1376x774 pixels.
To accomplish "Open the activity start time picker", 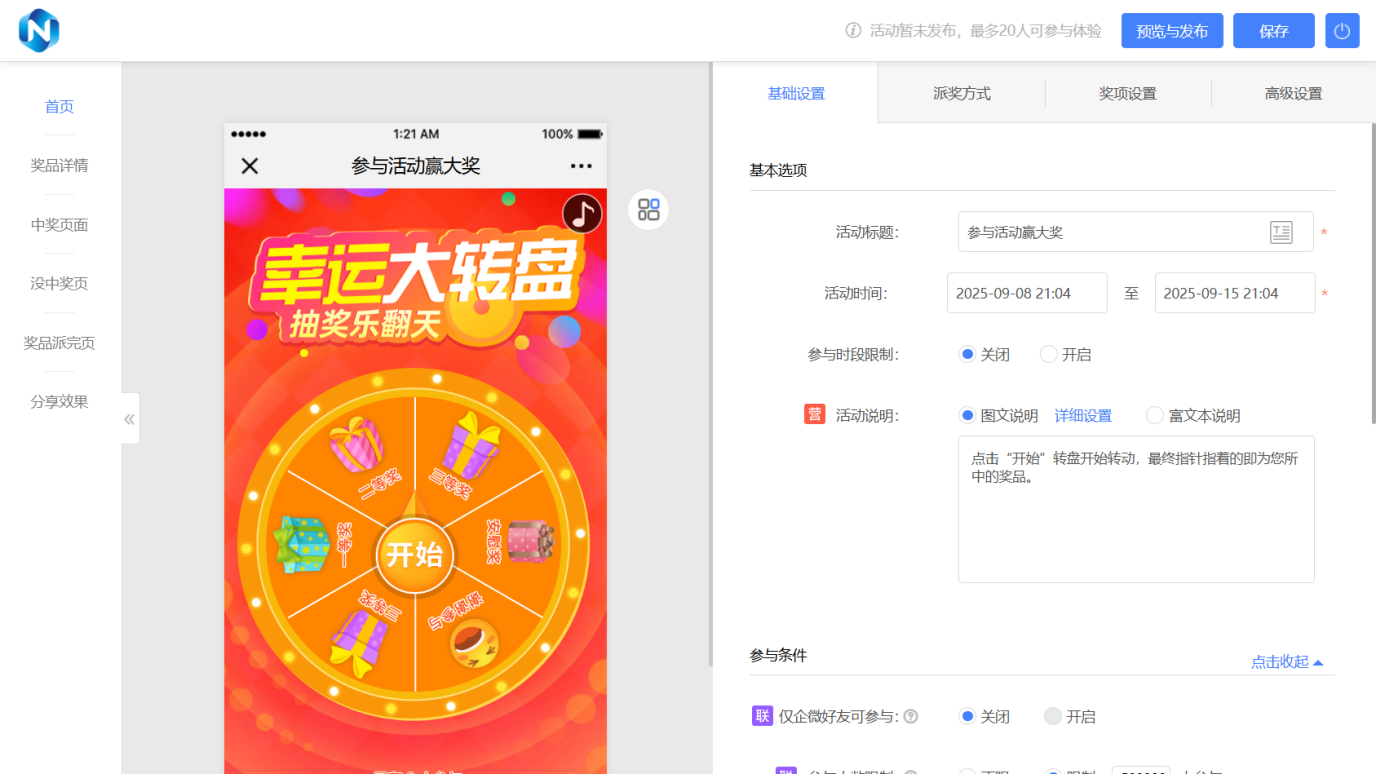I will coord(1026,292).
